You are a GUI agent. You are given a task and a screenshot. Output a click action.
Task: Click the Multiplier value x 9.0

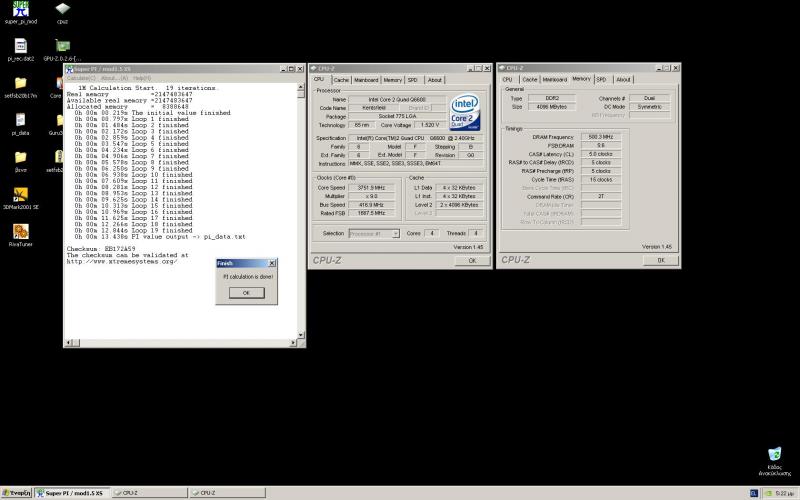(x=371, y=196)
